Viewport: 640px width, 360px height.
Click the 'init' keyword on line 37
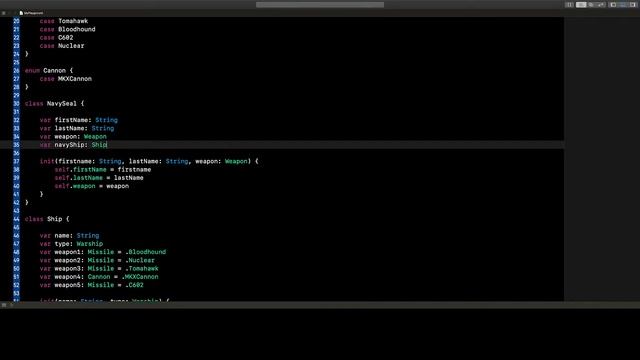click(47, 161)
